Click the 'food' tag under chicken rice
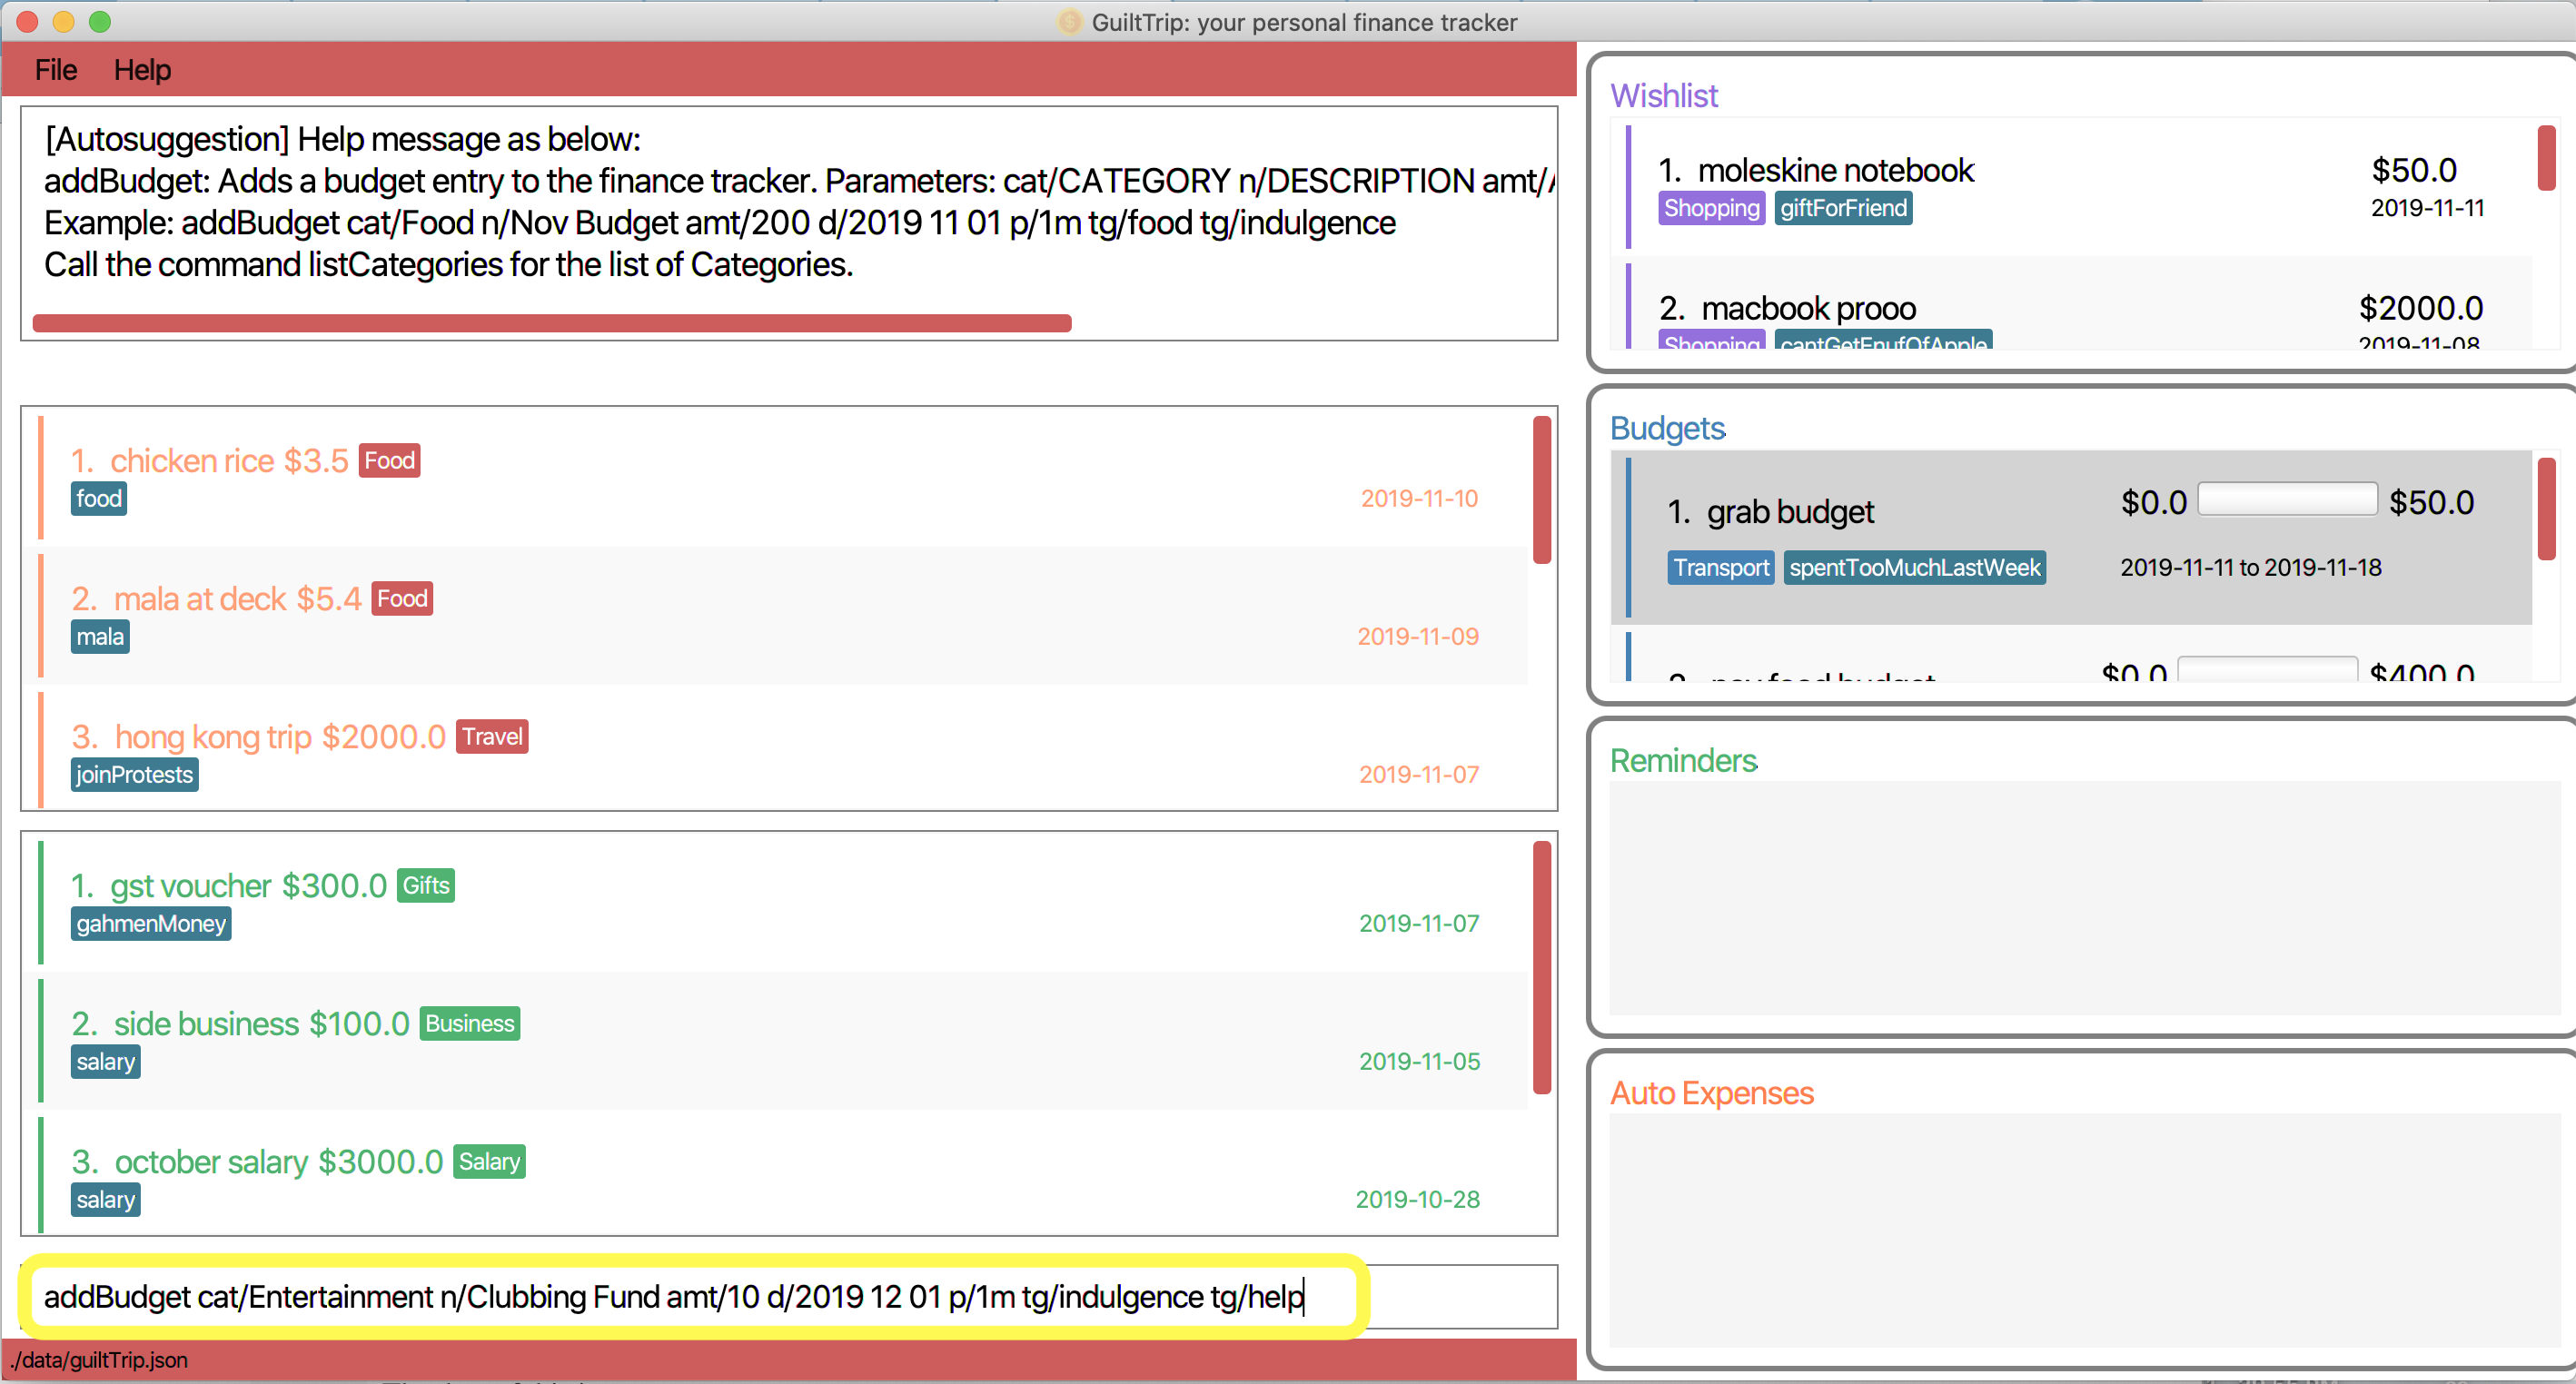 [99, 498]
